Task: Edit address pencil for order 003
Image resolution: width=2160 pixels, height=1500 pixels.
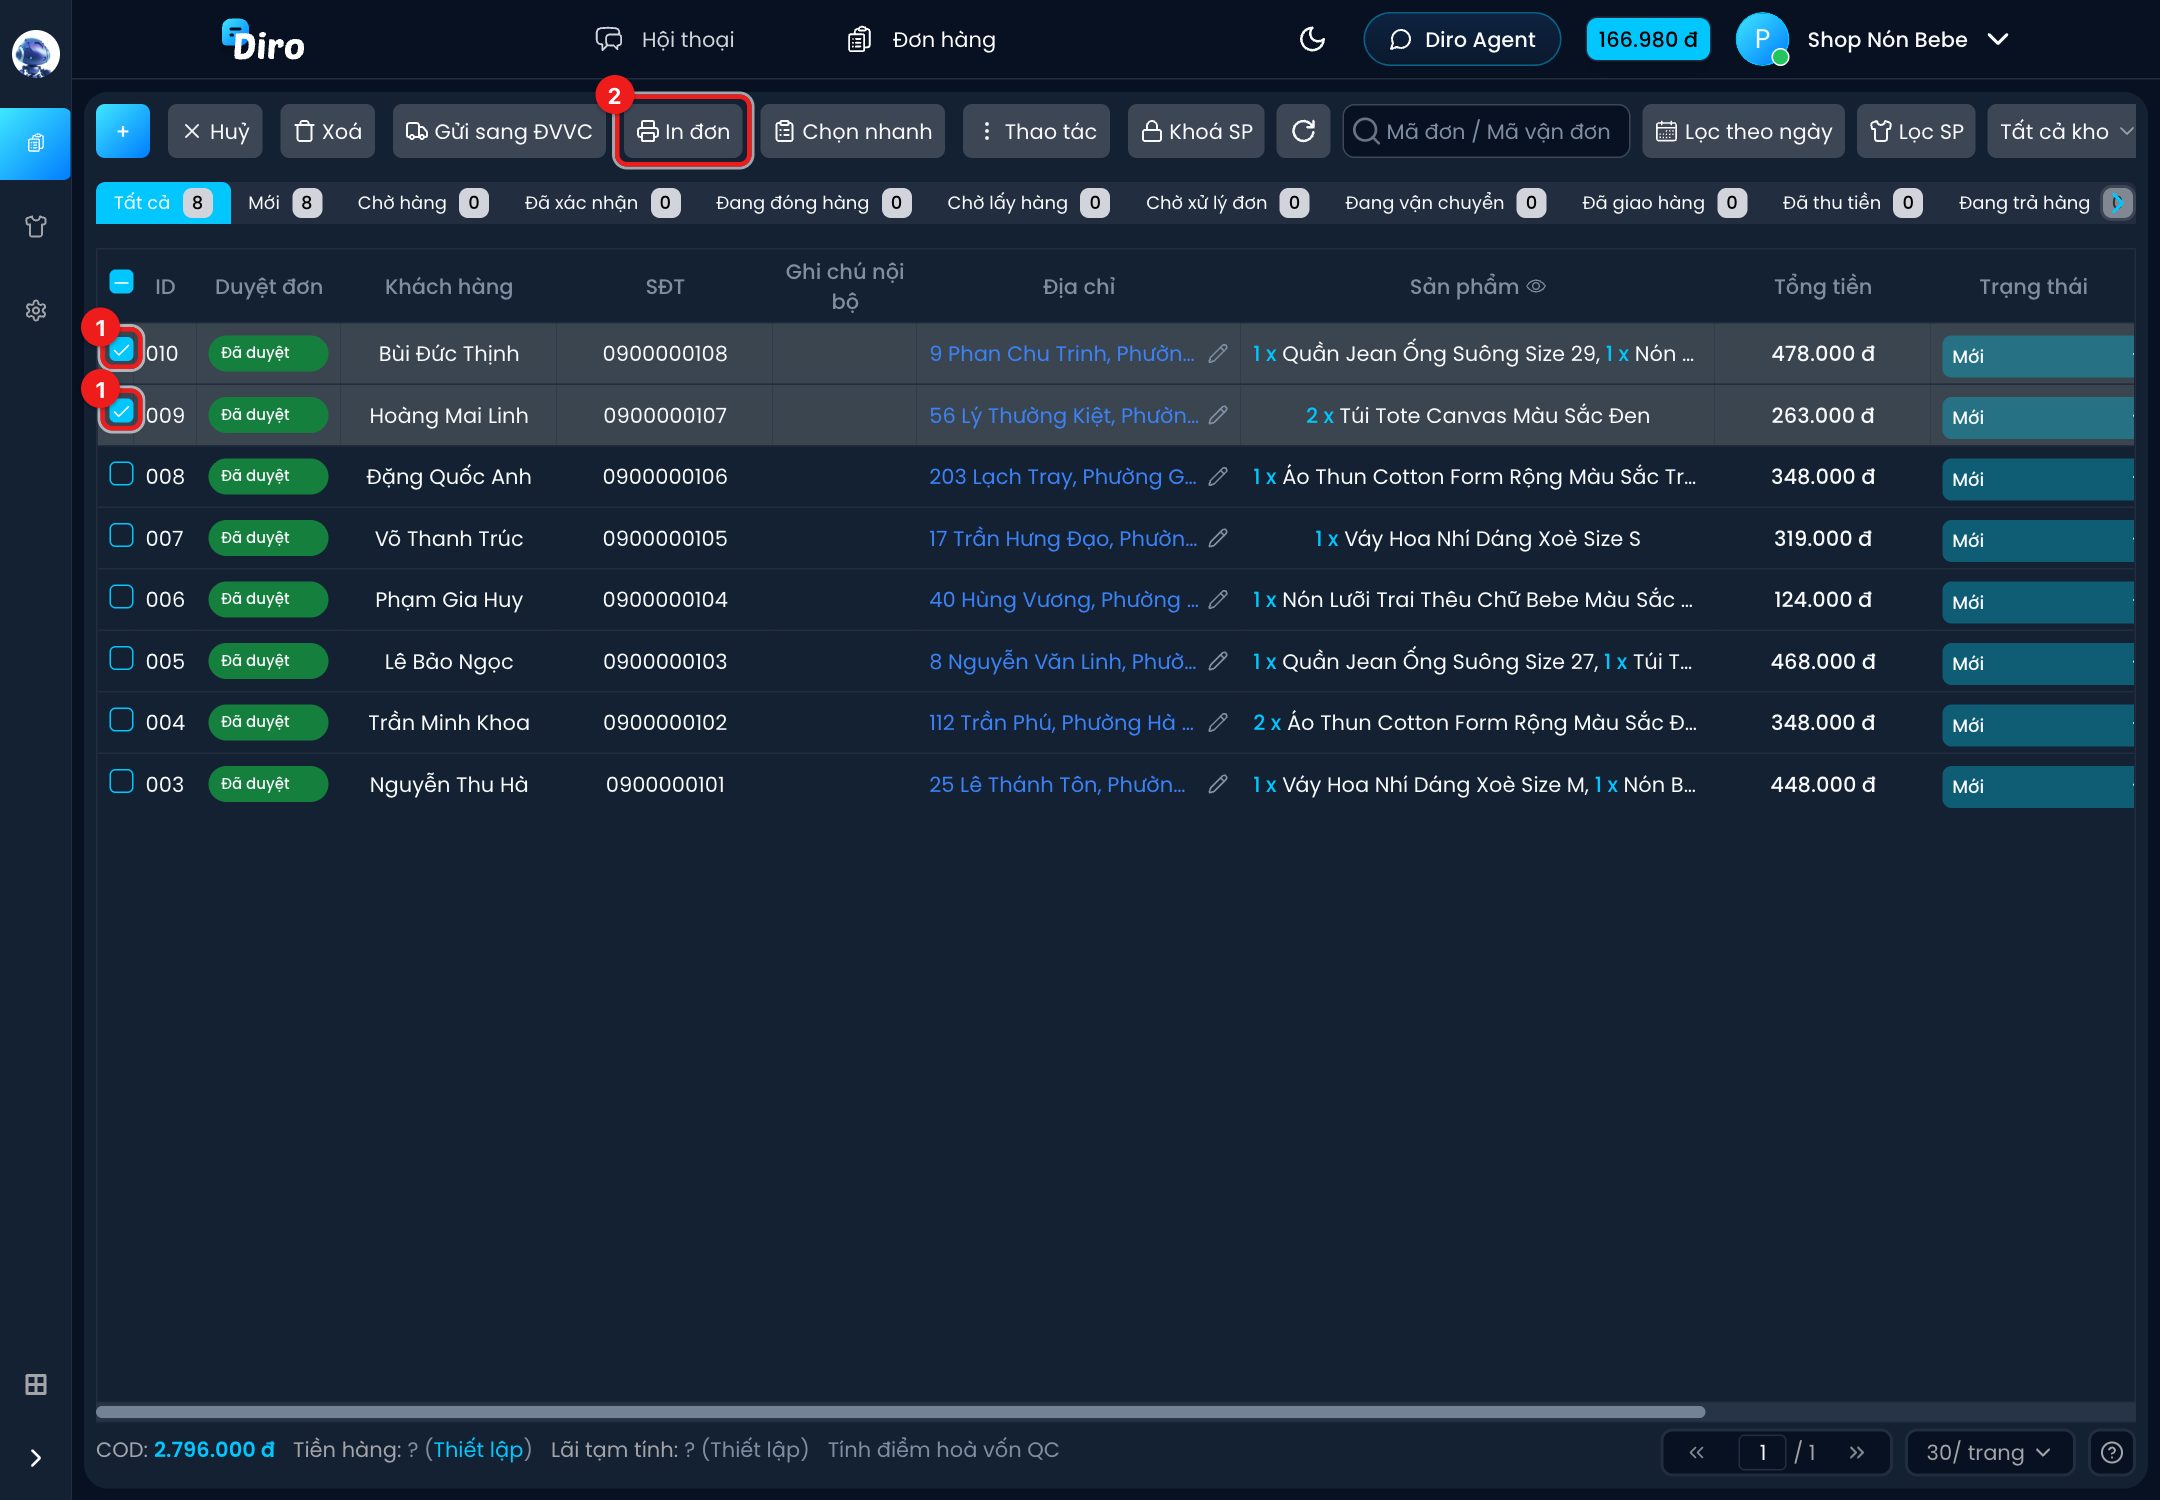Action: click(x=1218, y=784)
